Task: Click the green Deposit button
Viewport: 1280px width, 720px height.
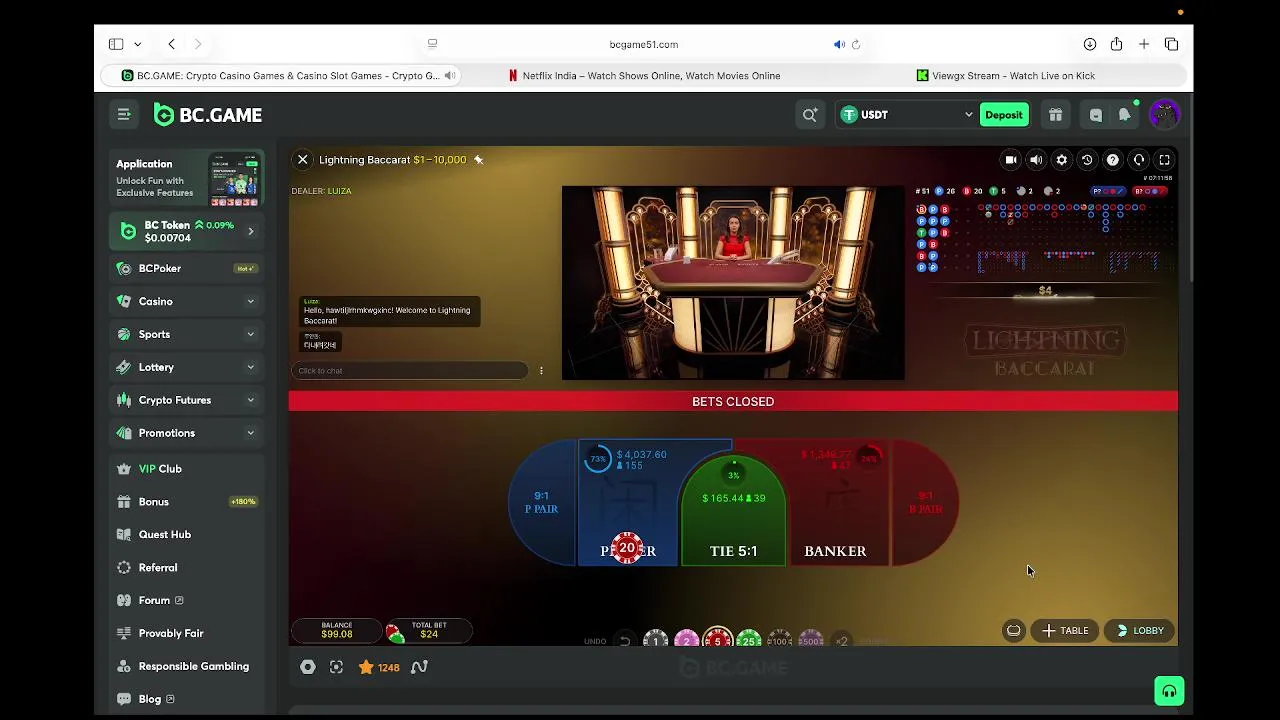Action: coord(1003,115)
